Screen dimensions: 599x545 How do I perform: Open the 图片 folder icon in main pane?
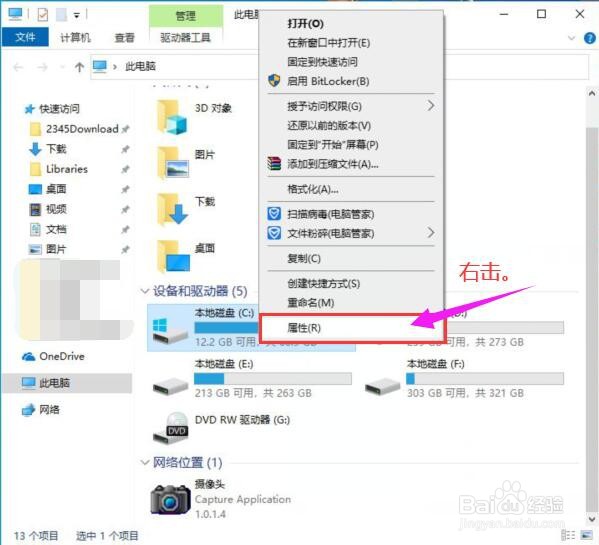click(173, 163)
